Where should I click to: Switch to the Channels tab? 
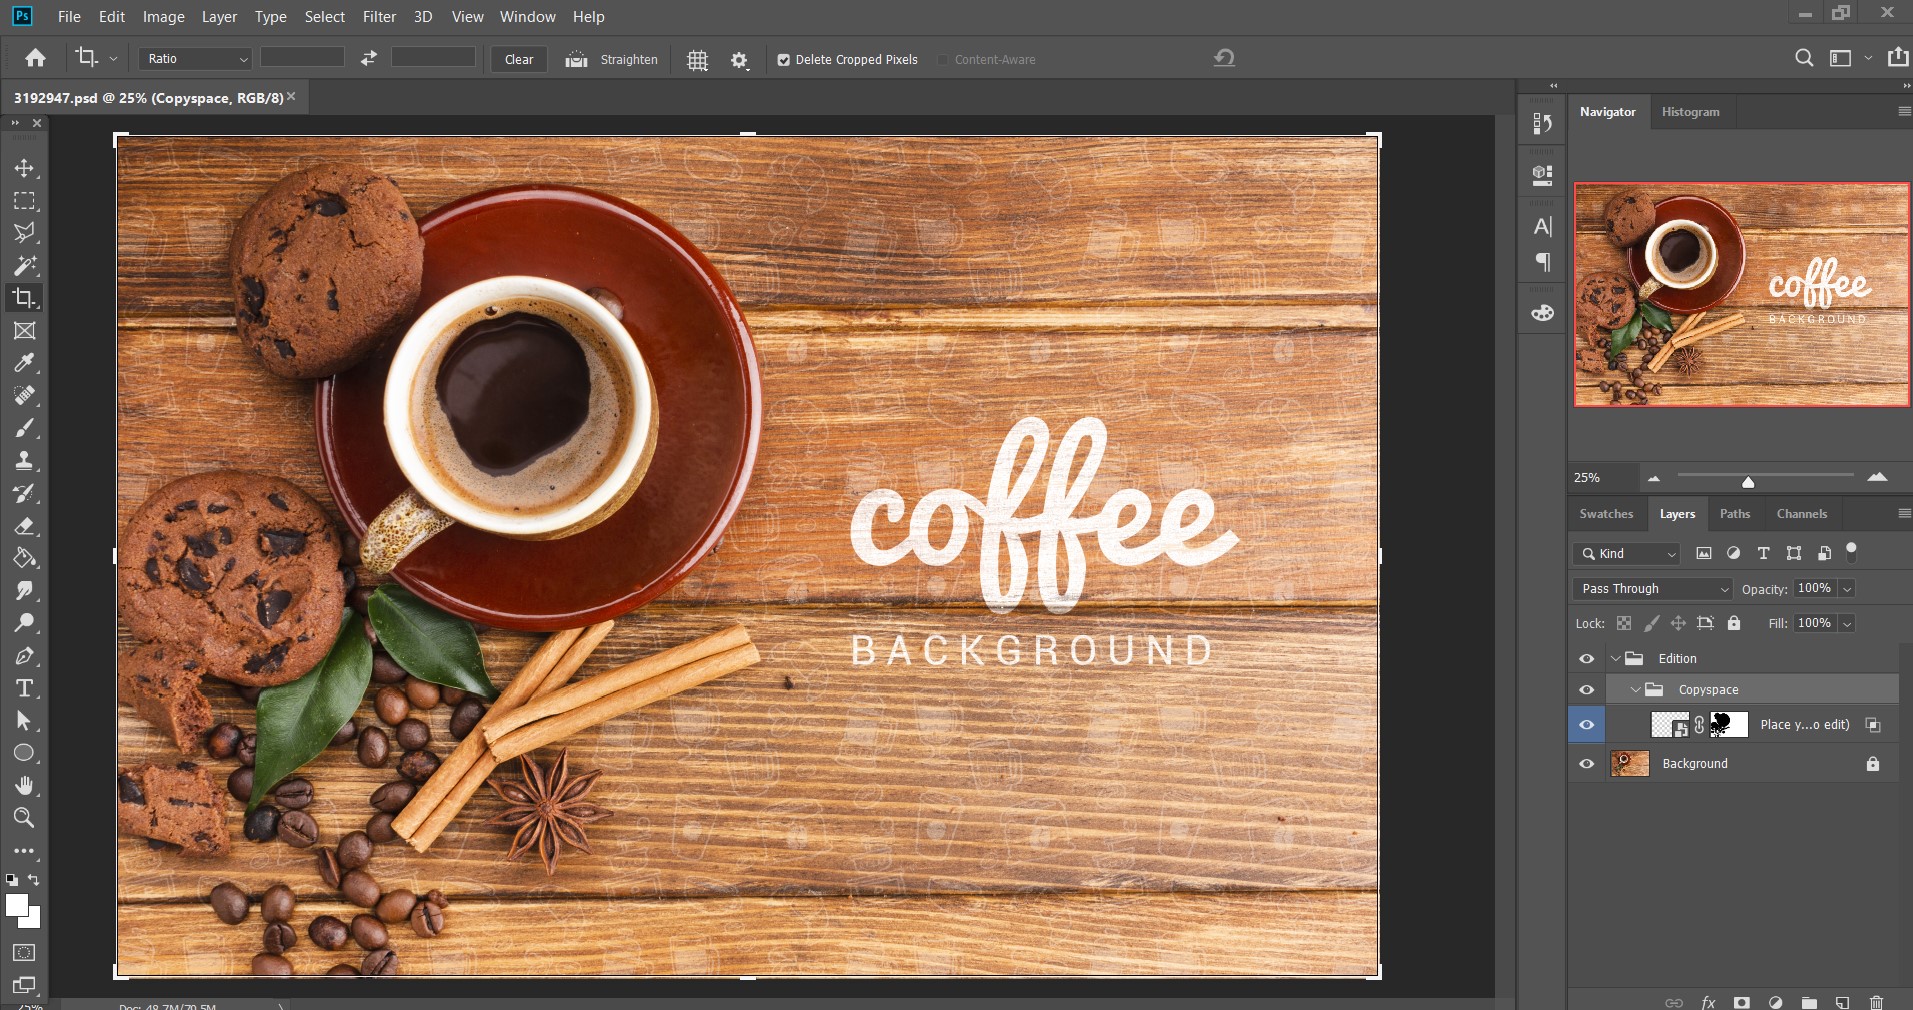(1801, 514)
